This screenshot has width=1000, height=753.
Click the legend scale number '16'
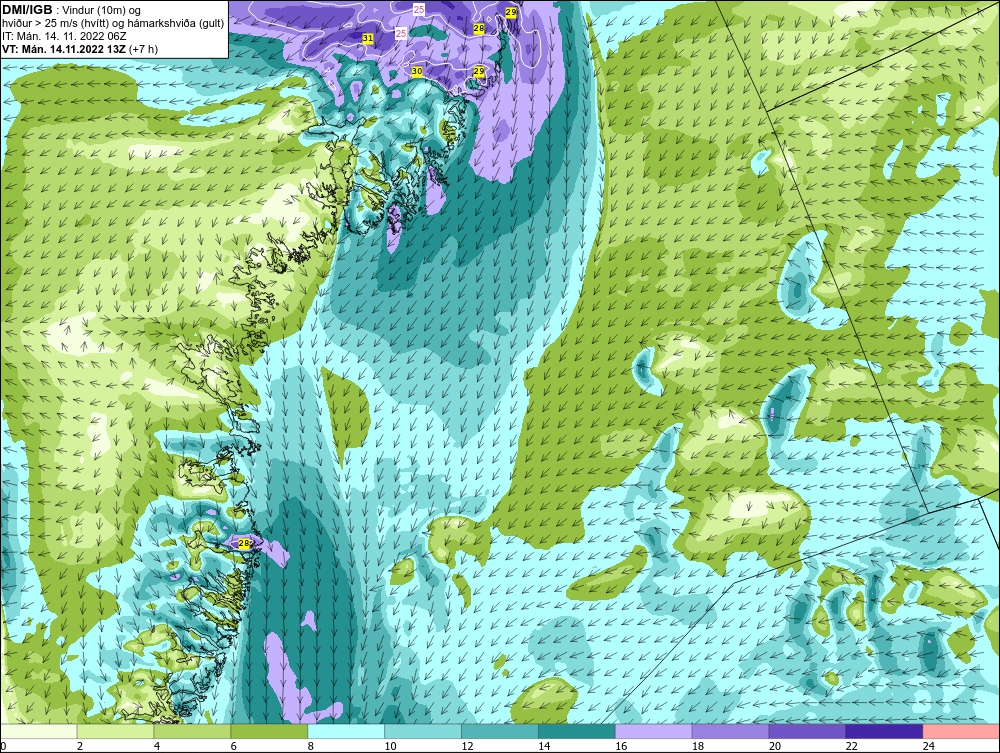click(x=621, y=746)
